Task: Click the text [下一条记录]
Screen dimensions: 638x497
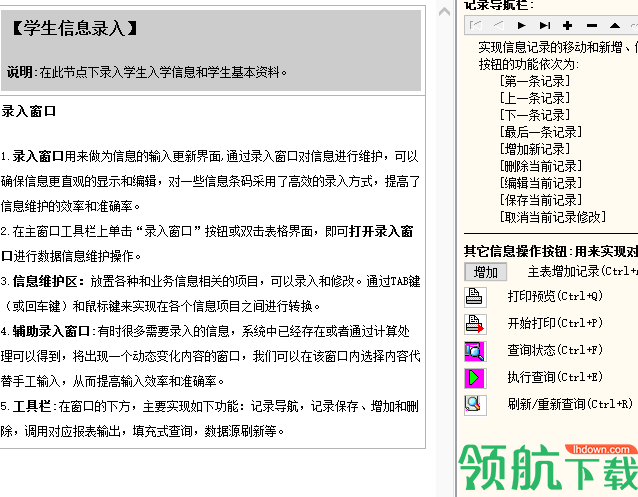Action: (x=535, y=115)
